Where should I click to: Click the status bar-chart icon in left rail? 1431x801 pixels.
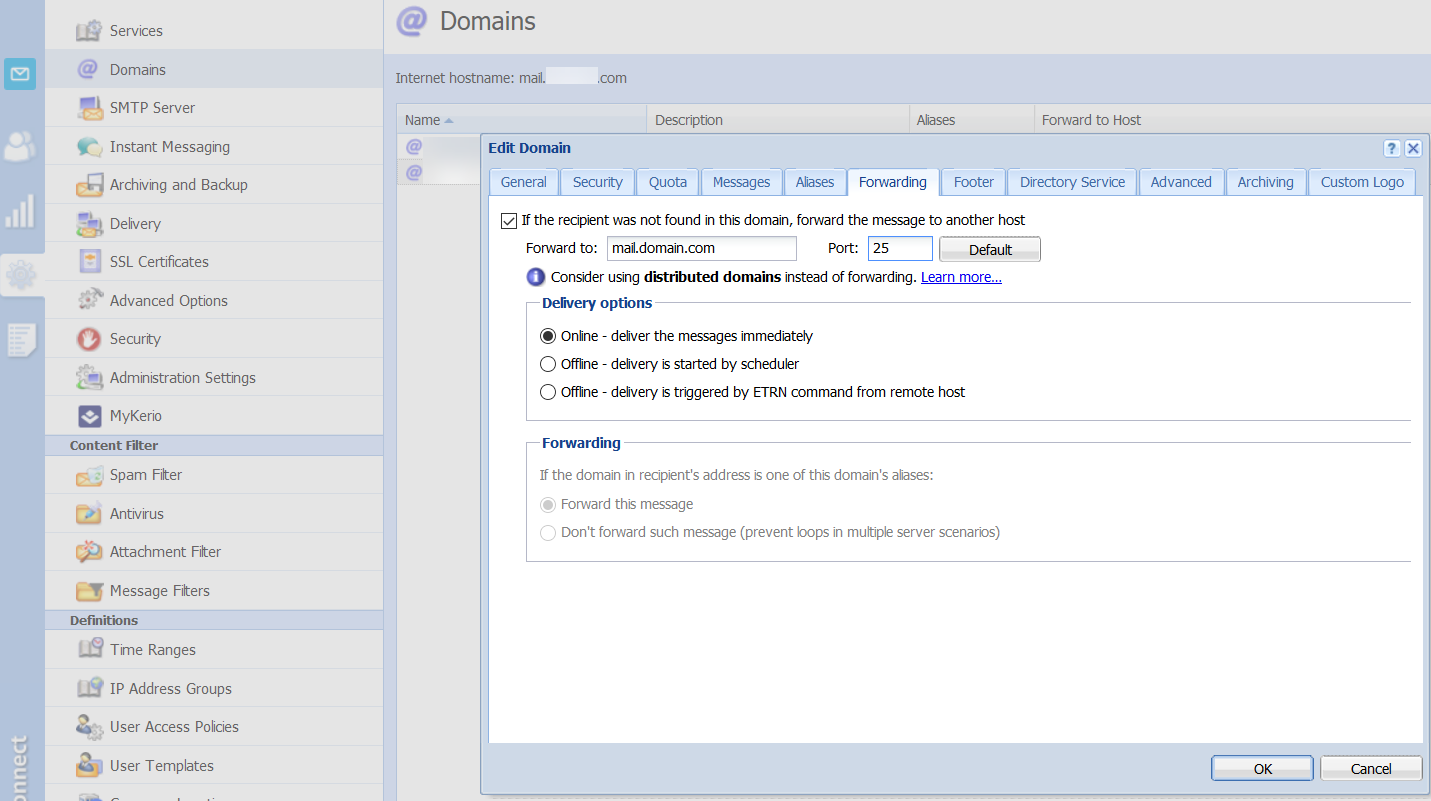pyautogui.click(x=20, y=211)
